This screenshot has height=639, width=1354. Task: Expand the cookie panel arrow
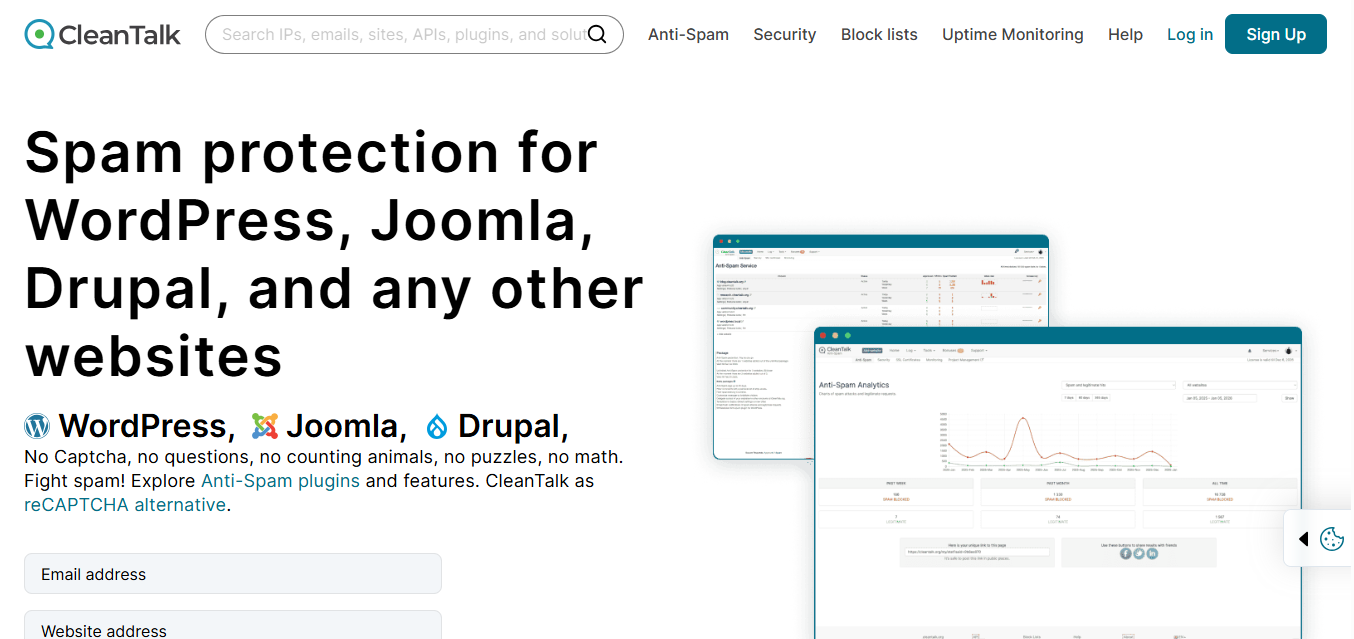point(1303,539)
